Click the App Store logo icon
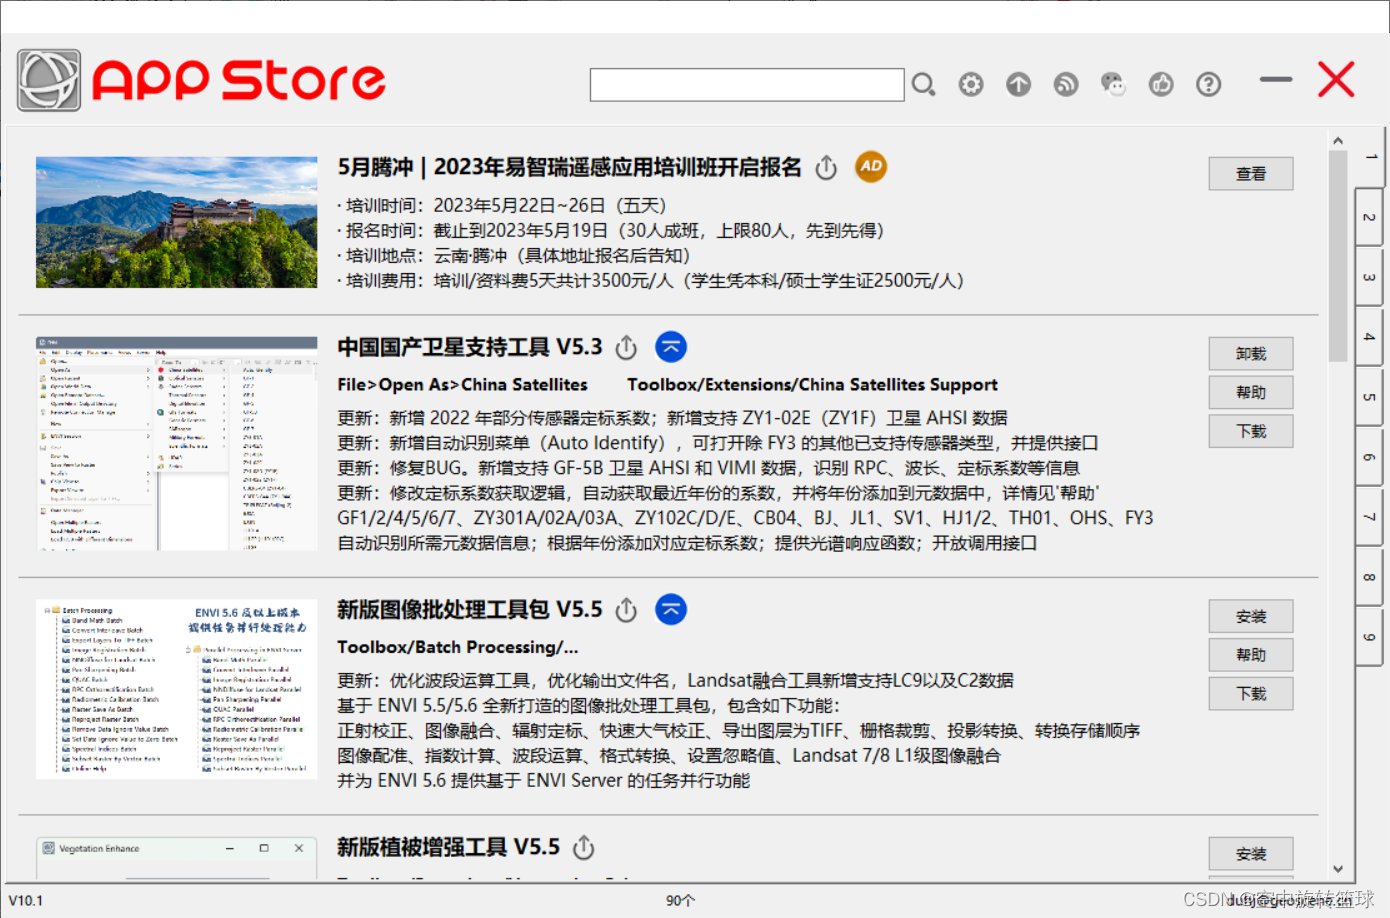1390x918 pixels. (49, 80)
